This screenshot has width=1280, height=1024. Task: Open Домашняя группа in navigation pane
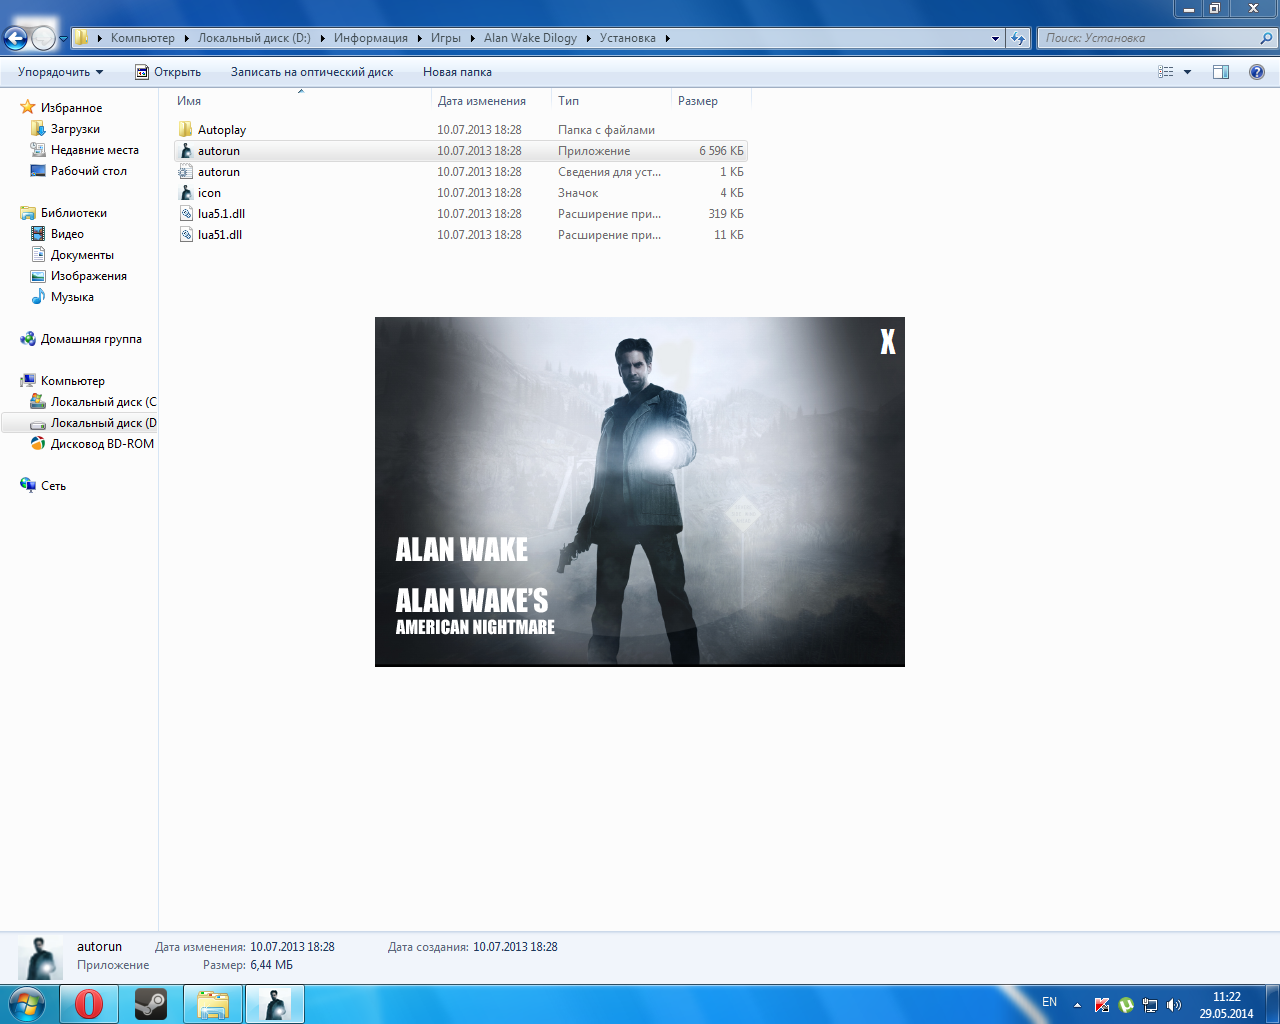tap(91, 339)
